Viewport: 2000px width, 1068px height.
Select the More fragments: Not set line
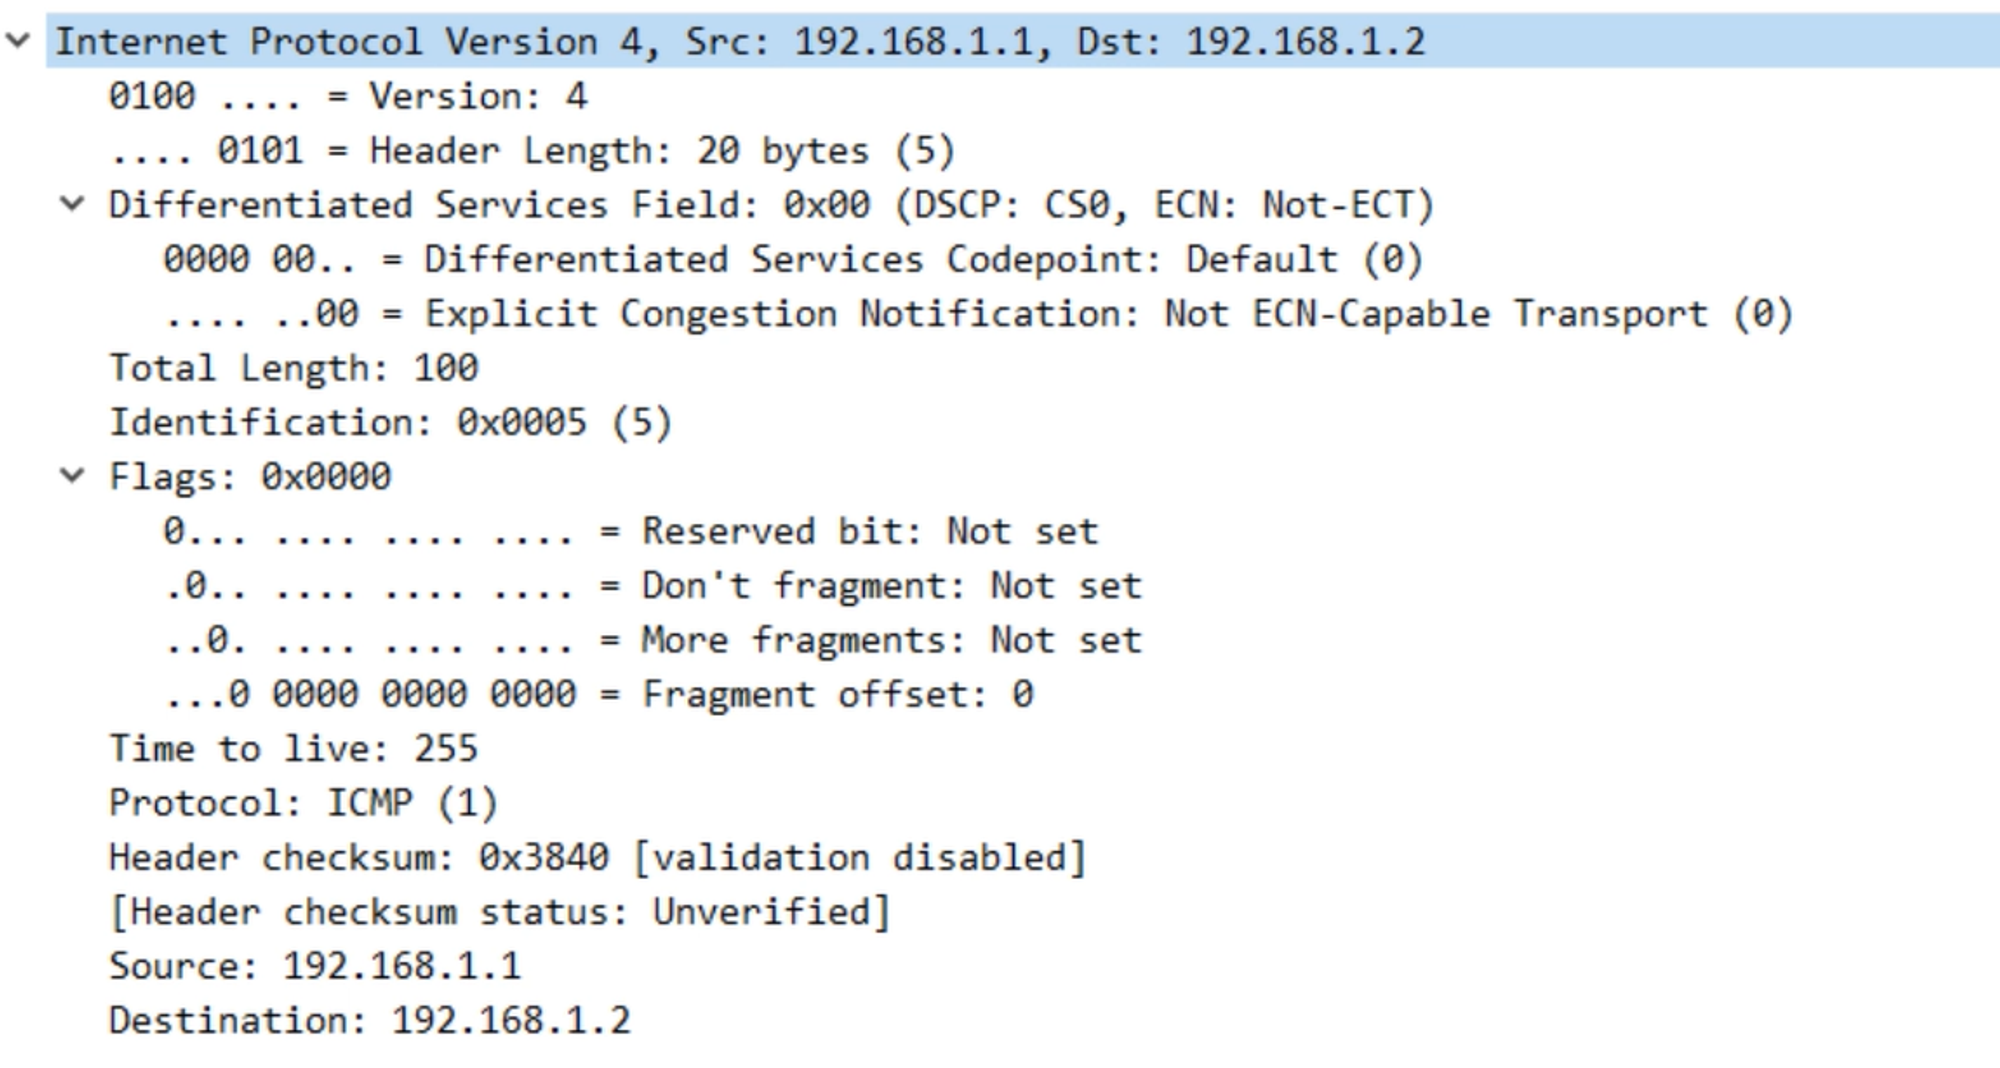coord(652,639)
